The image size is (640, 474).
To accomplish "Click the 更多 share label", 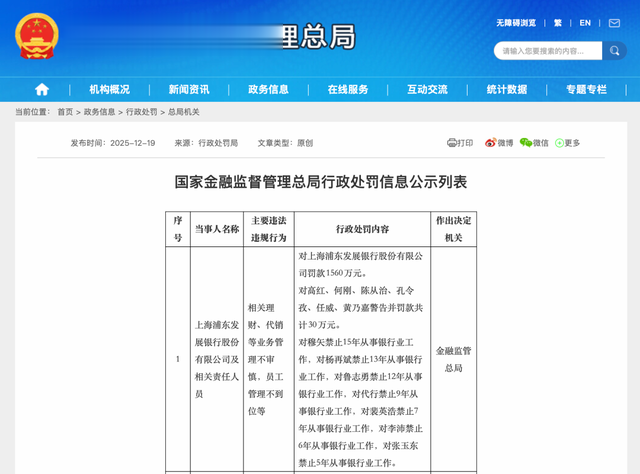I will (x=572, y=143).
